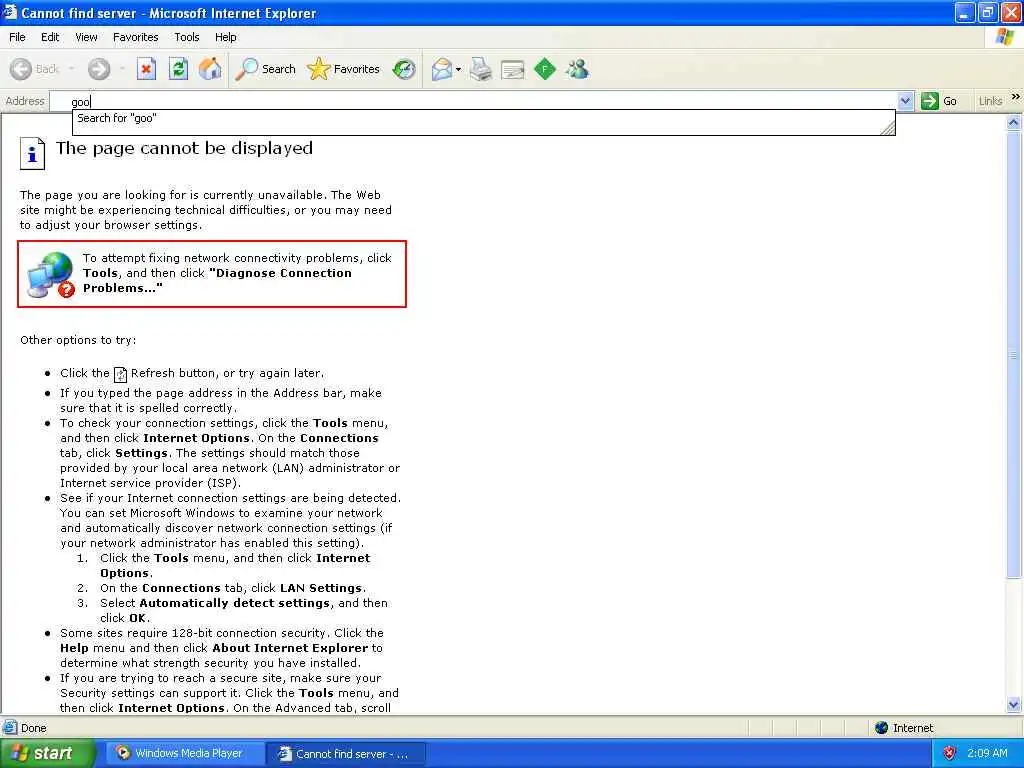Click the autocomplete dropdown resize grip
Image resolution: width=1024 pixels, height=768 pixels.
pos(888,128)
